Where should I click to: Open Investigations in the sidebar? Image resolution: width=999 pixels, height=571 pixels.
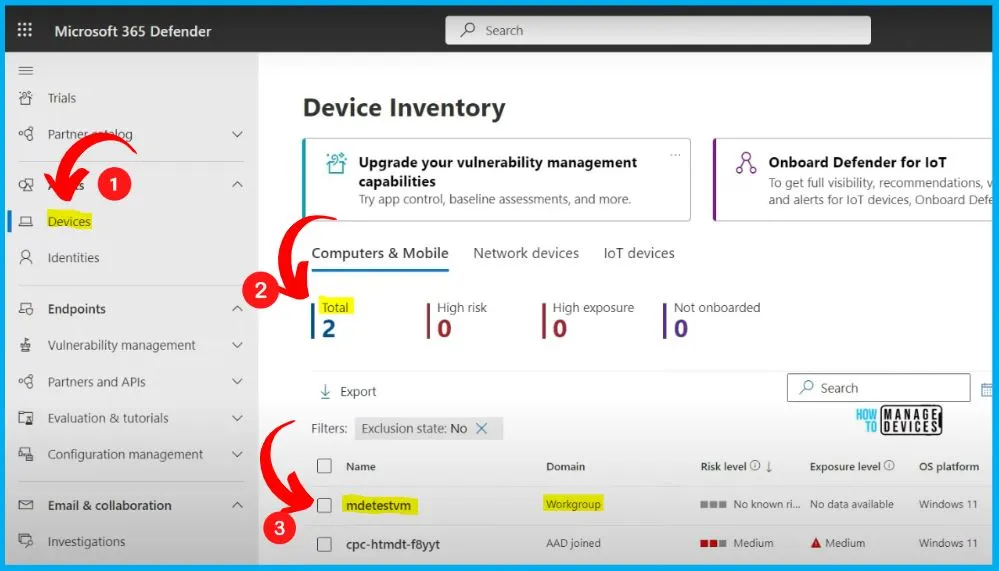[87, 542]
